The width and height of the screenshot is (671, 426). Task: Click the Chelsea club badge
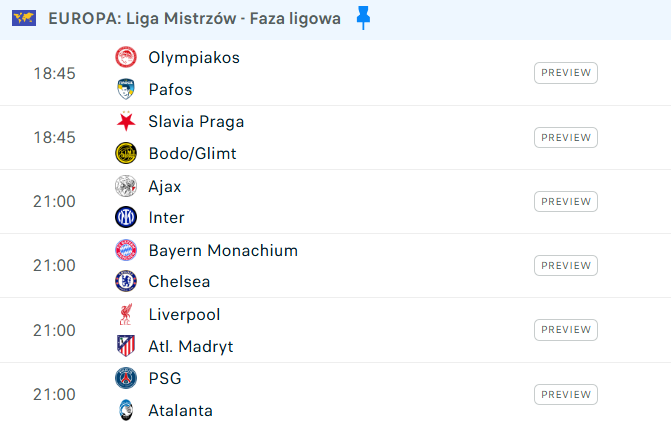tap(126, 281)
